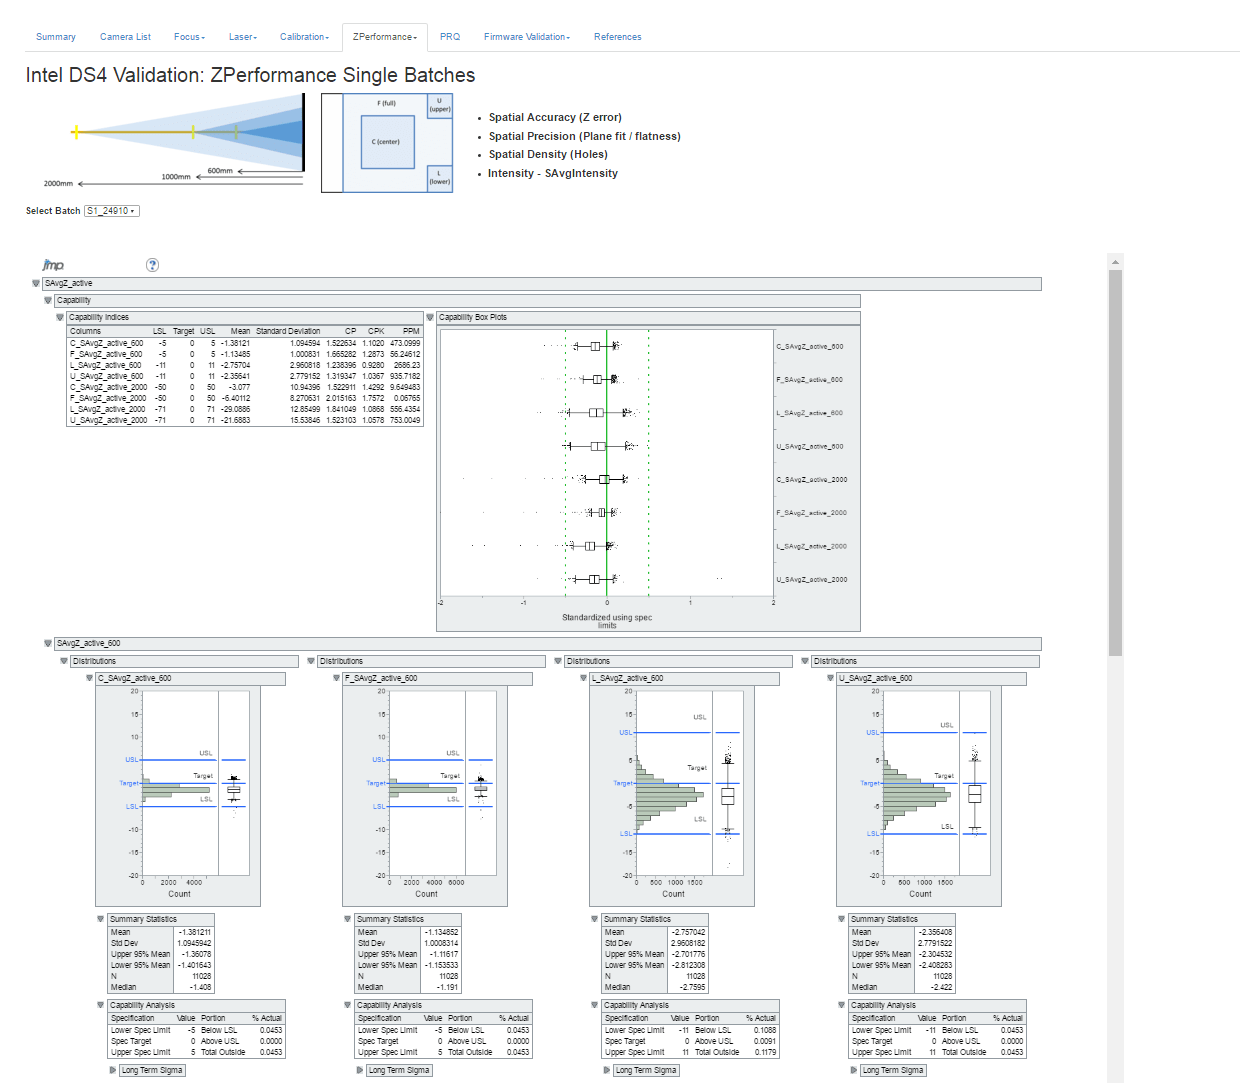Collapse Capability Analysis for L_SAvgZ_active_600
1240x1083 pixels.
pos(595,1005)
